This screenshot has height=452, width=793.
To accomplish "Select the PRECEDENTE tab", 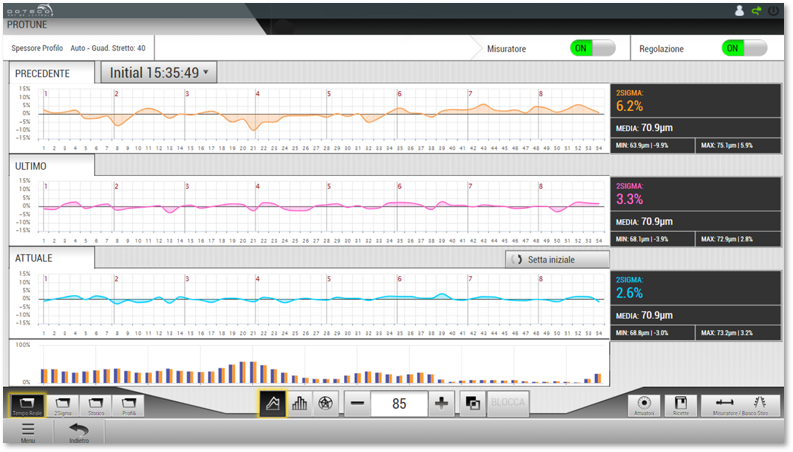I will pyautogui.click(x=52, y=74).
